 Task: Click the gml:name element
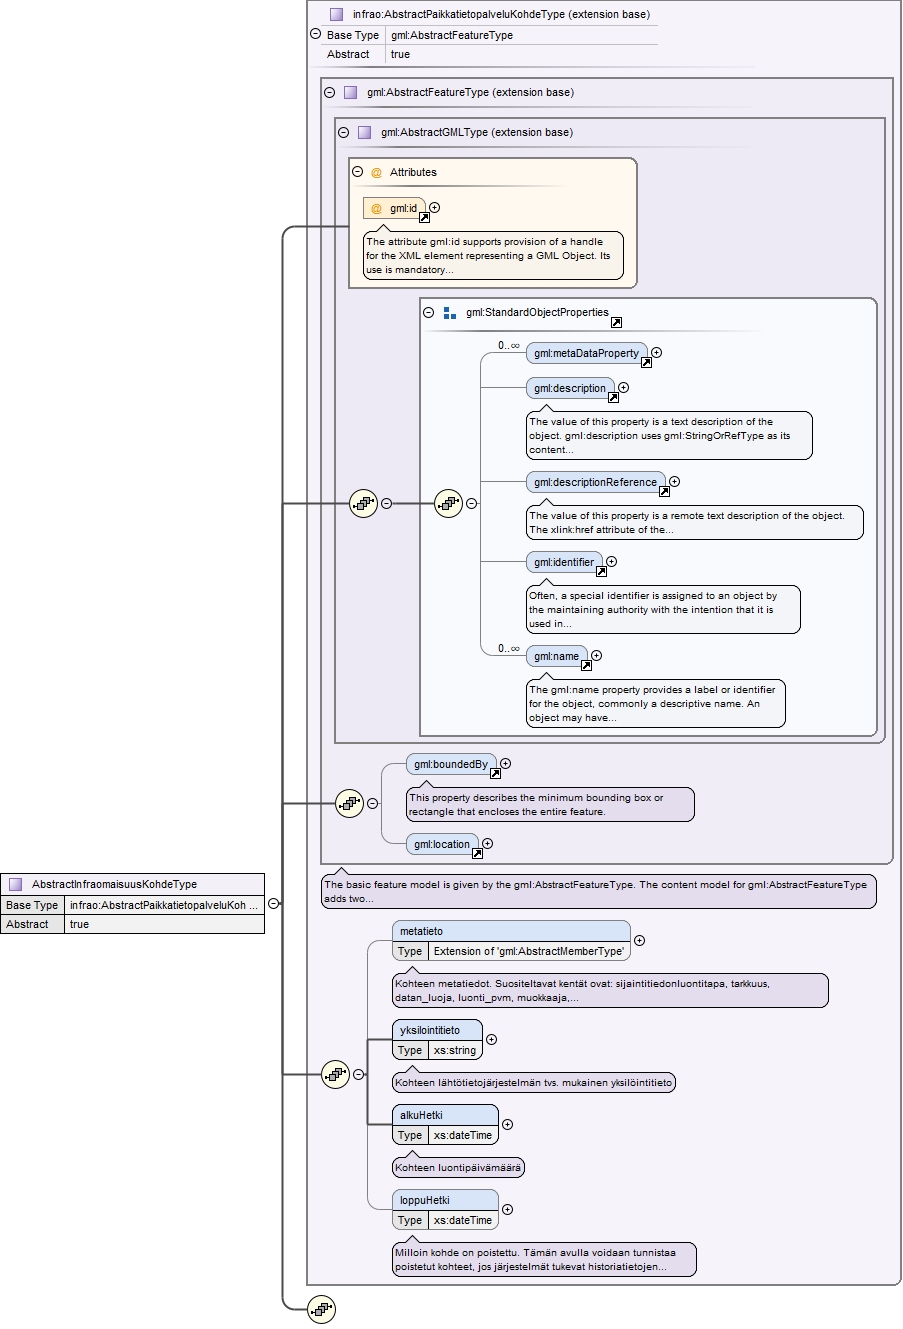[557, 657]
